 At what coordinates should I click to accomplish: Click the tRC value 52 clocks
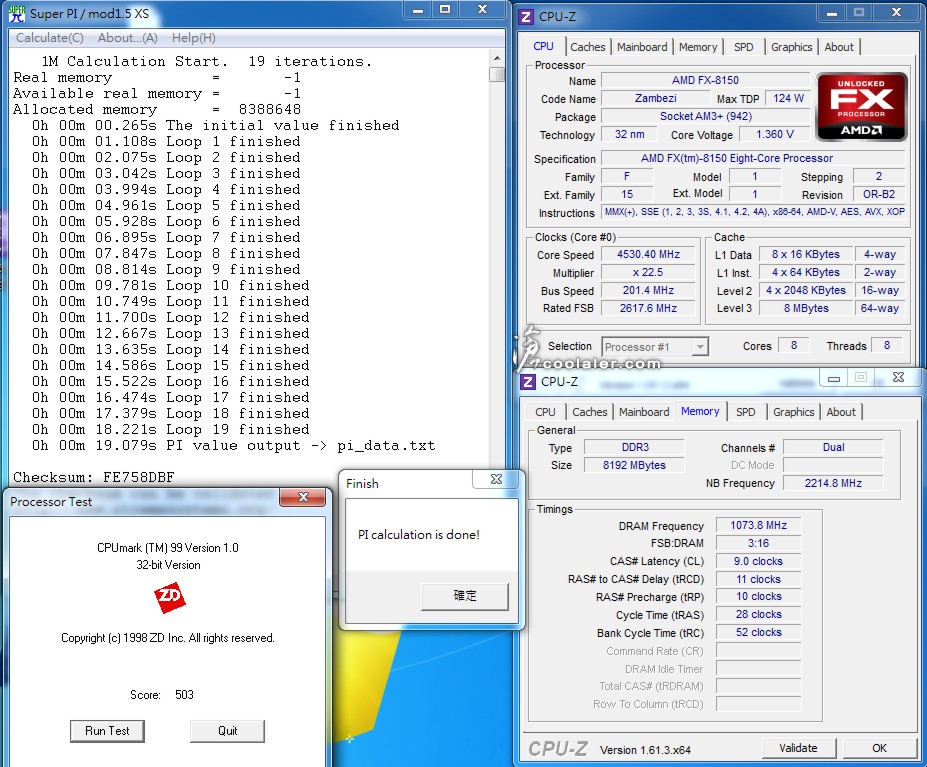(x=759, y=632)
